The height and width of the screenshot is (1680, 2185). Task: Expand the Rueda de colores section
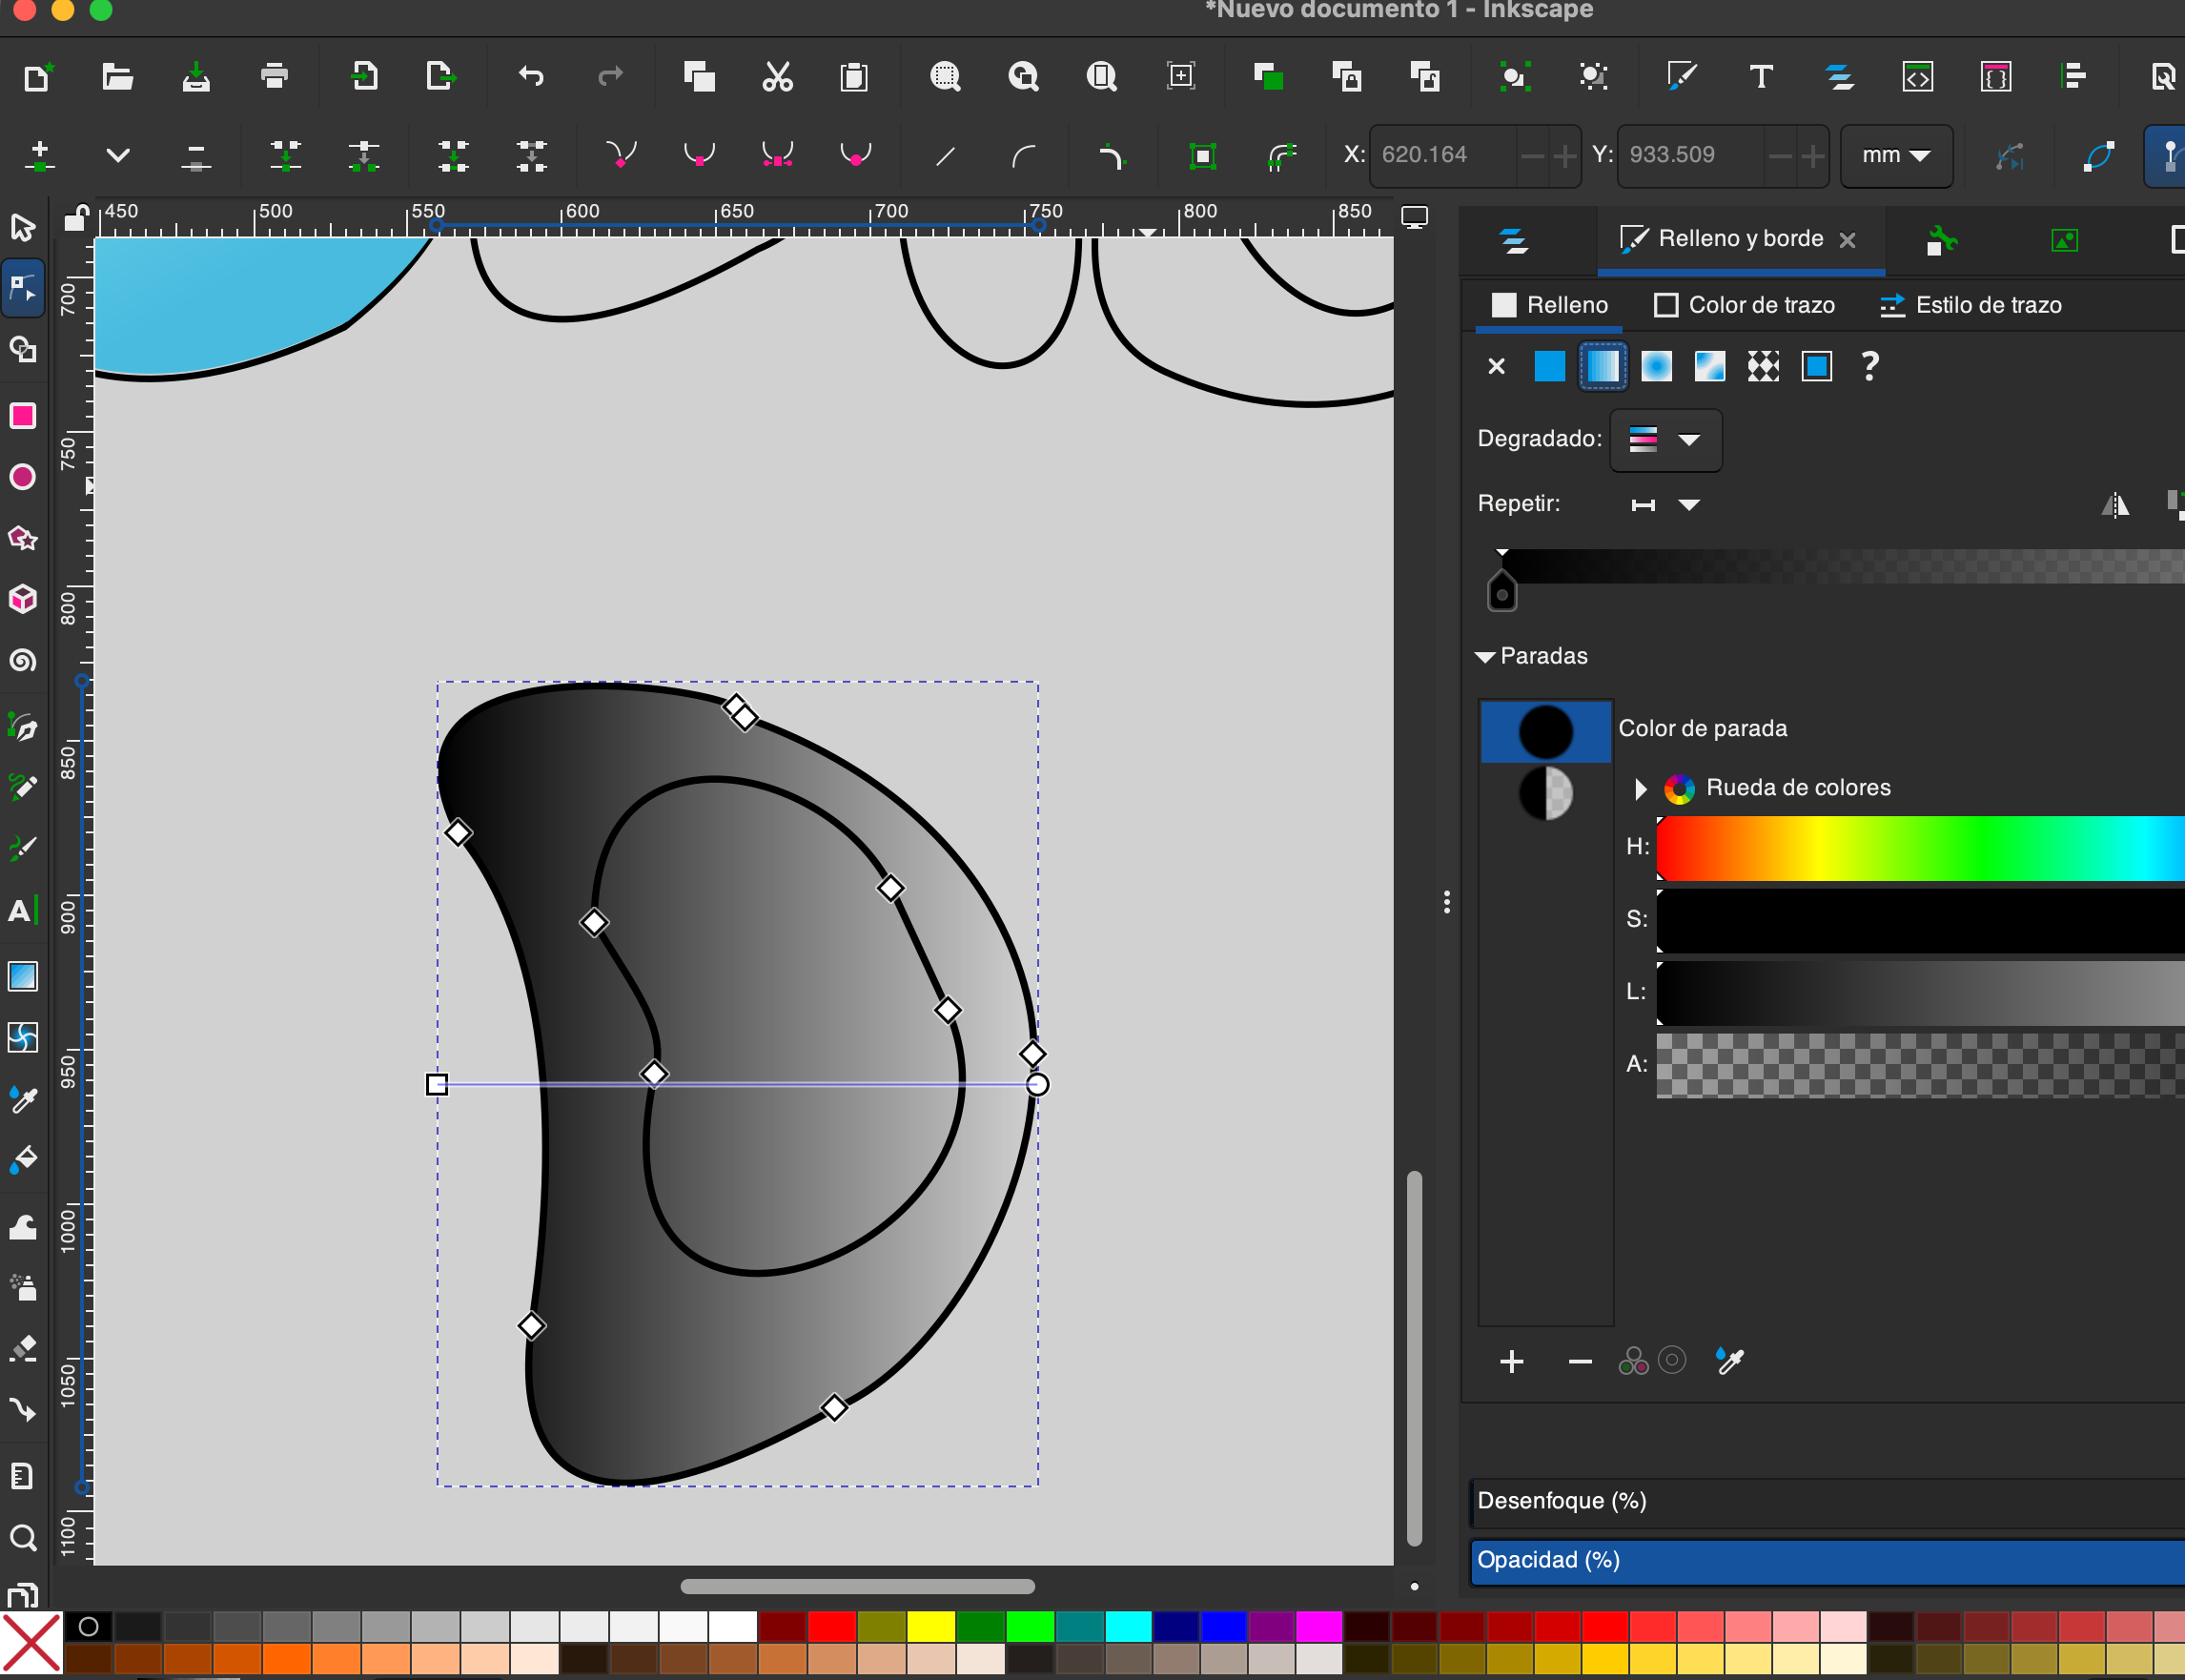1640,789
